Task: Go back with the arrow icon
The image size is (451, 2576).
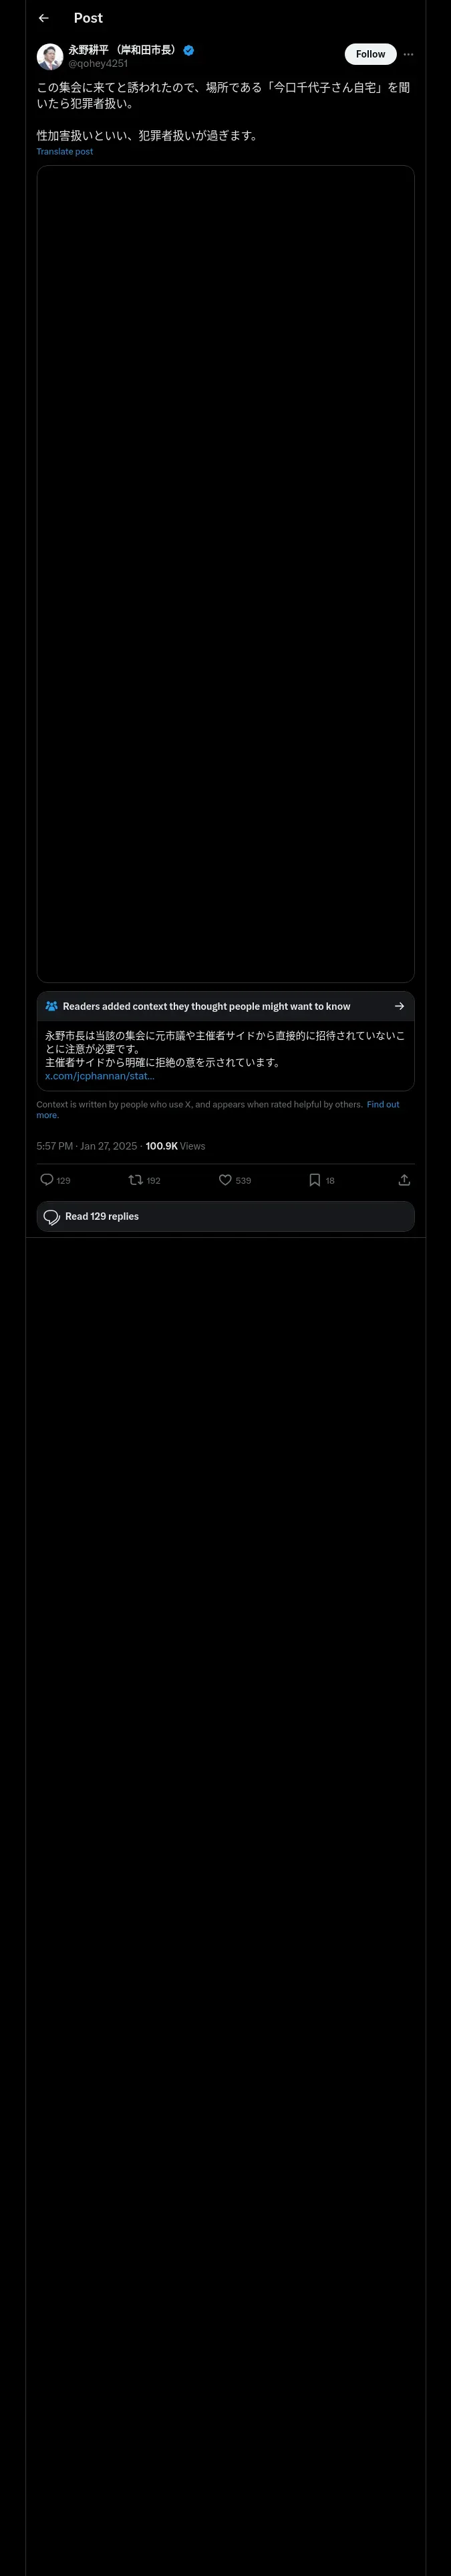Action: click(x=43, y=18)
